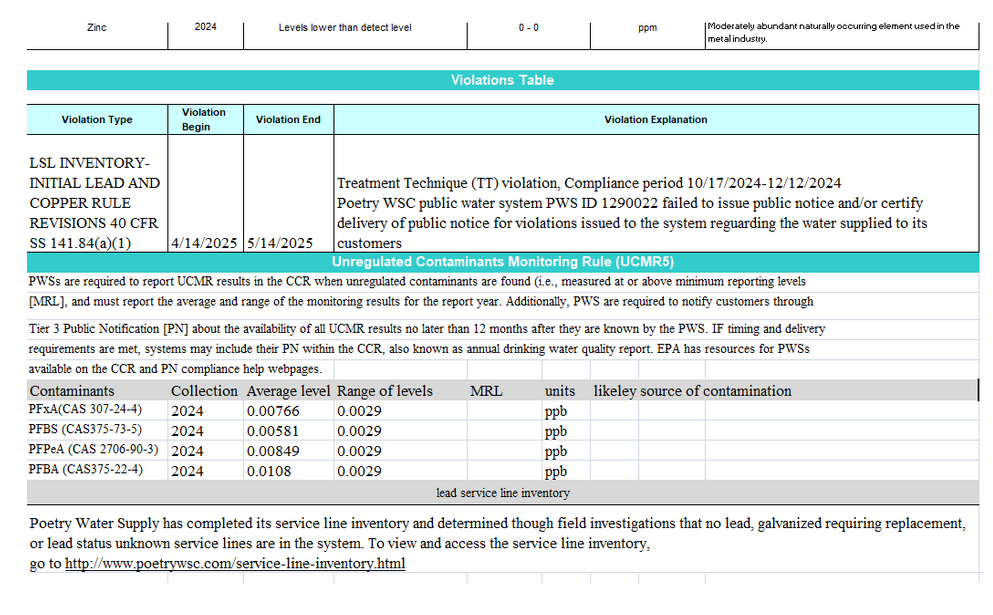The height and width of the screenshot is (615, 993).
Task: Click the Zinc contaminant cell
Action: 97,28
